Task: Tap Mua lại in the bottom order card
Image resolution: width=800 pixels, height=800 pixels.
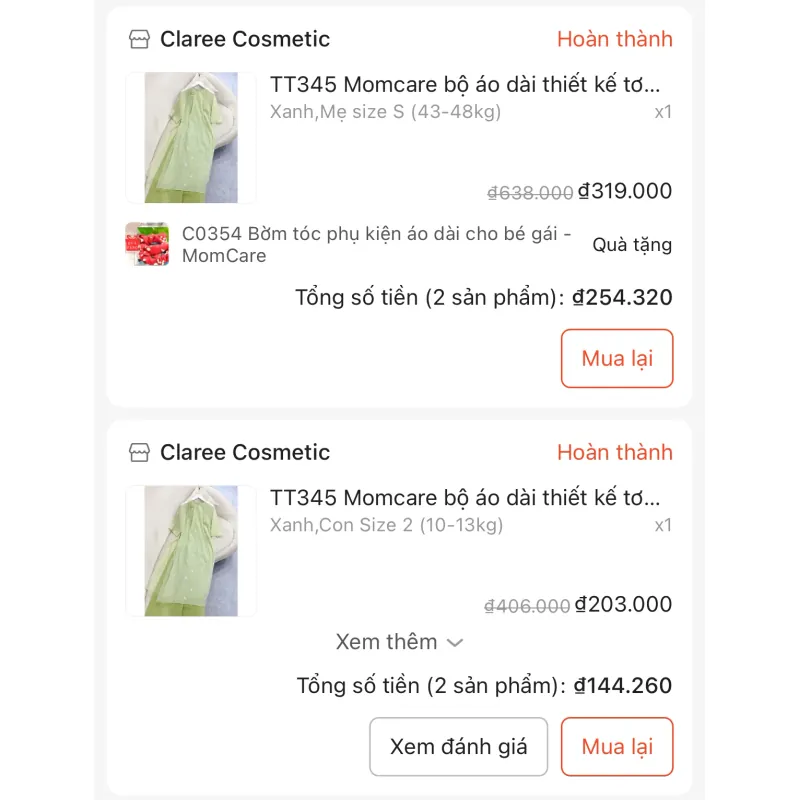Action: [x=617, y=747]
